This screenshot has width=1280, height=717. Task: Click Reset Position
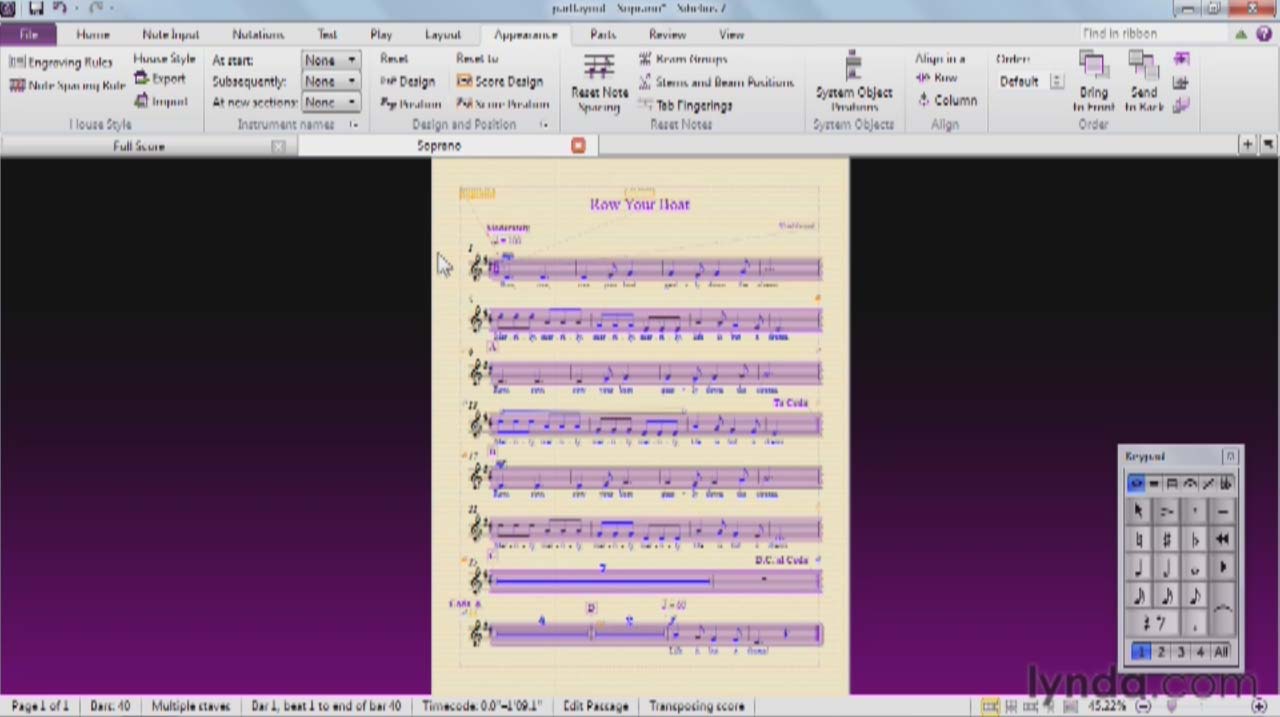(x=410, y=104)
